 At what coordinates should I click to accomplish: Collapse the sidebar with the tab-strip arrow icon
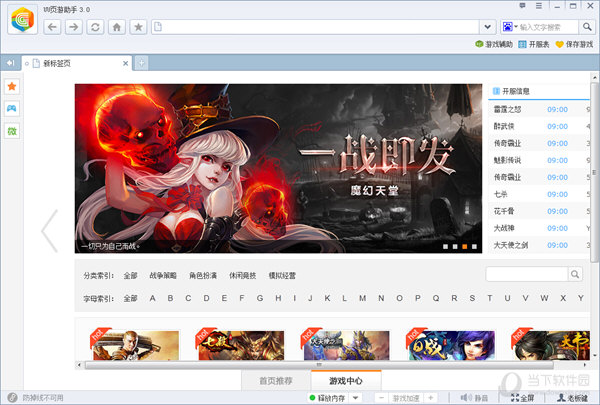tap(10, 63)
